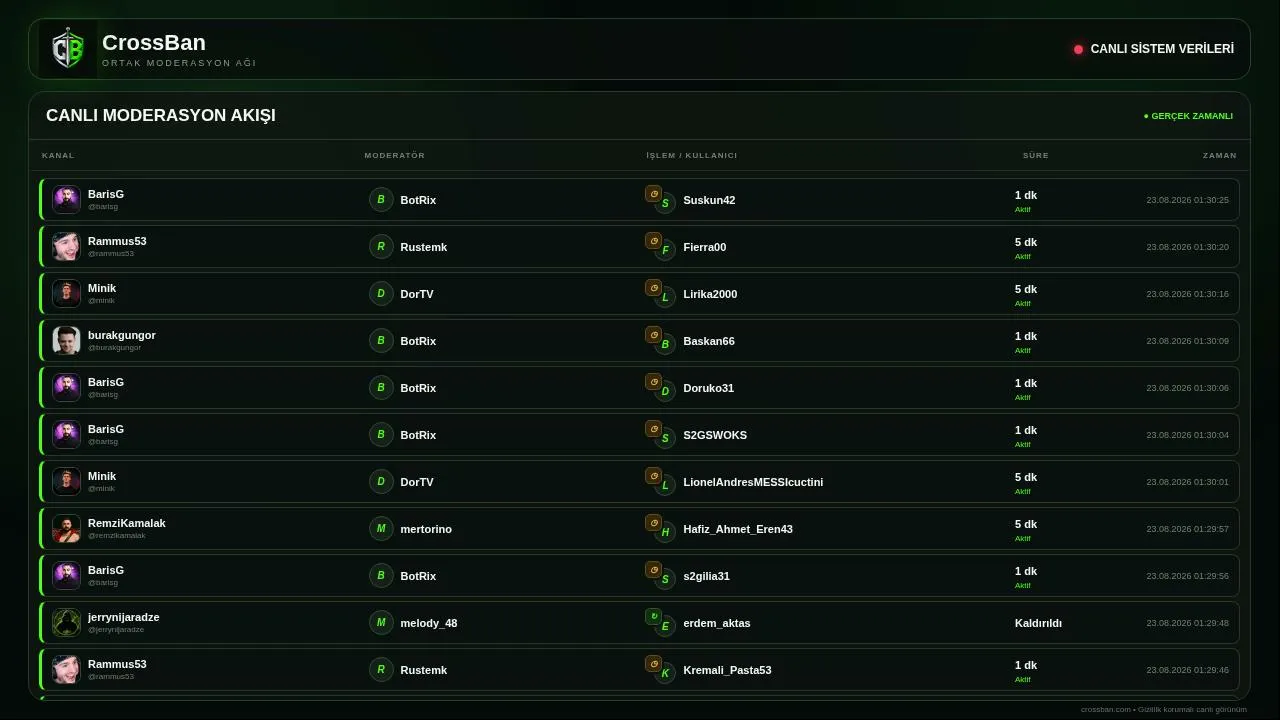
Task: Click the Kaldırıldı status text
Action: tap(1038, 623)
